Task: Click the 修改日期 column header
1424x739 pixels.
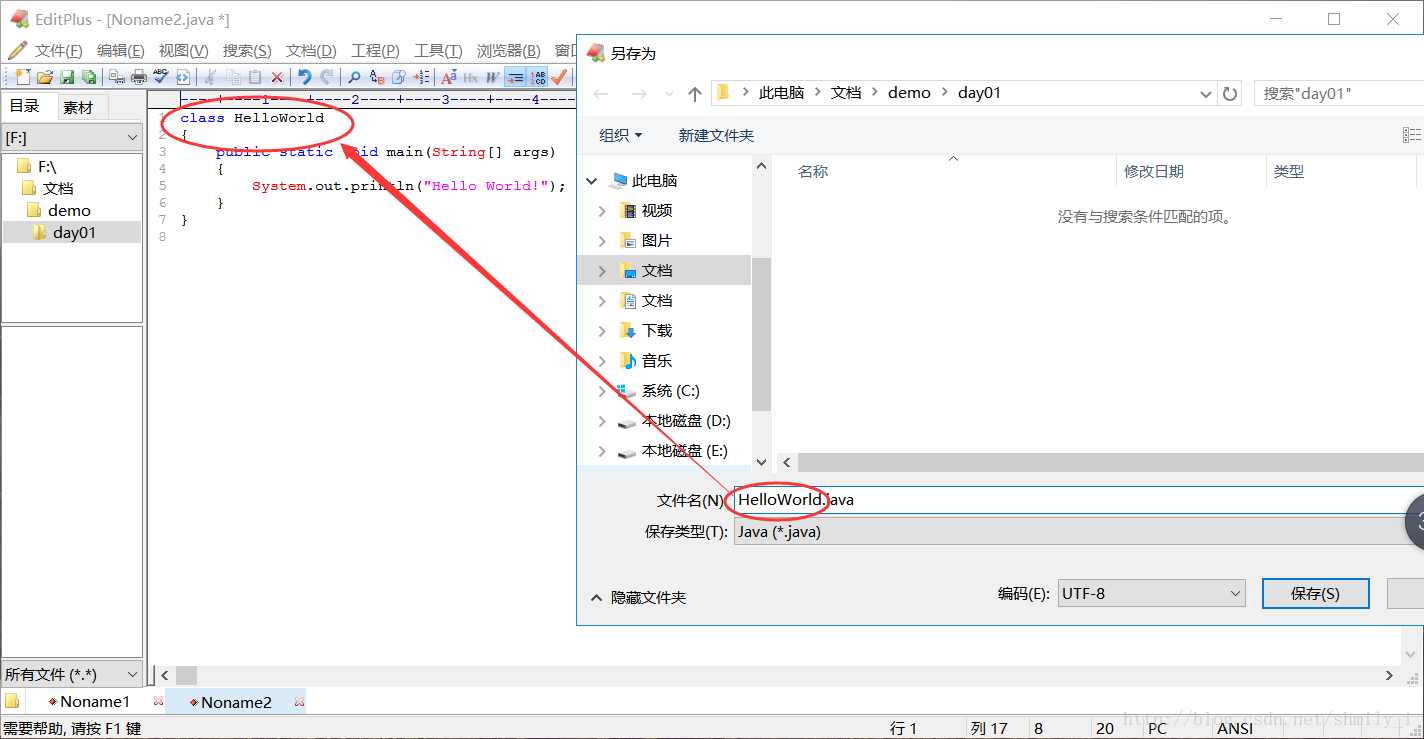Action: pos(1154,172)
